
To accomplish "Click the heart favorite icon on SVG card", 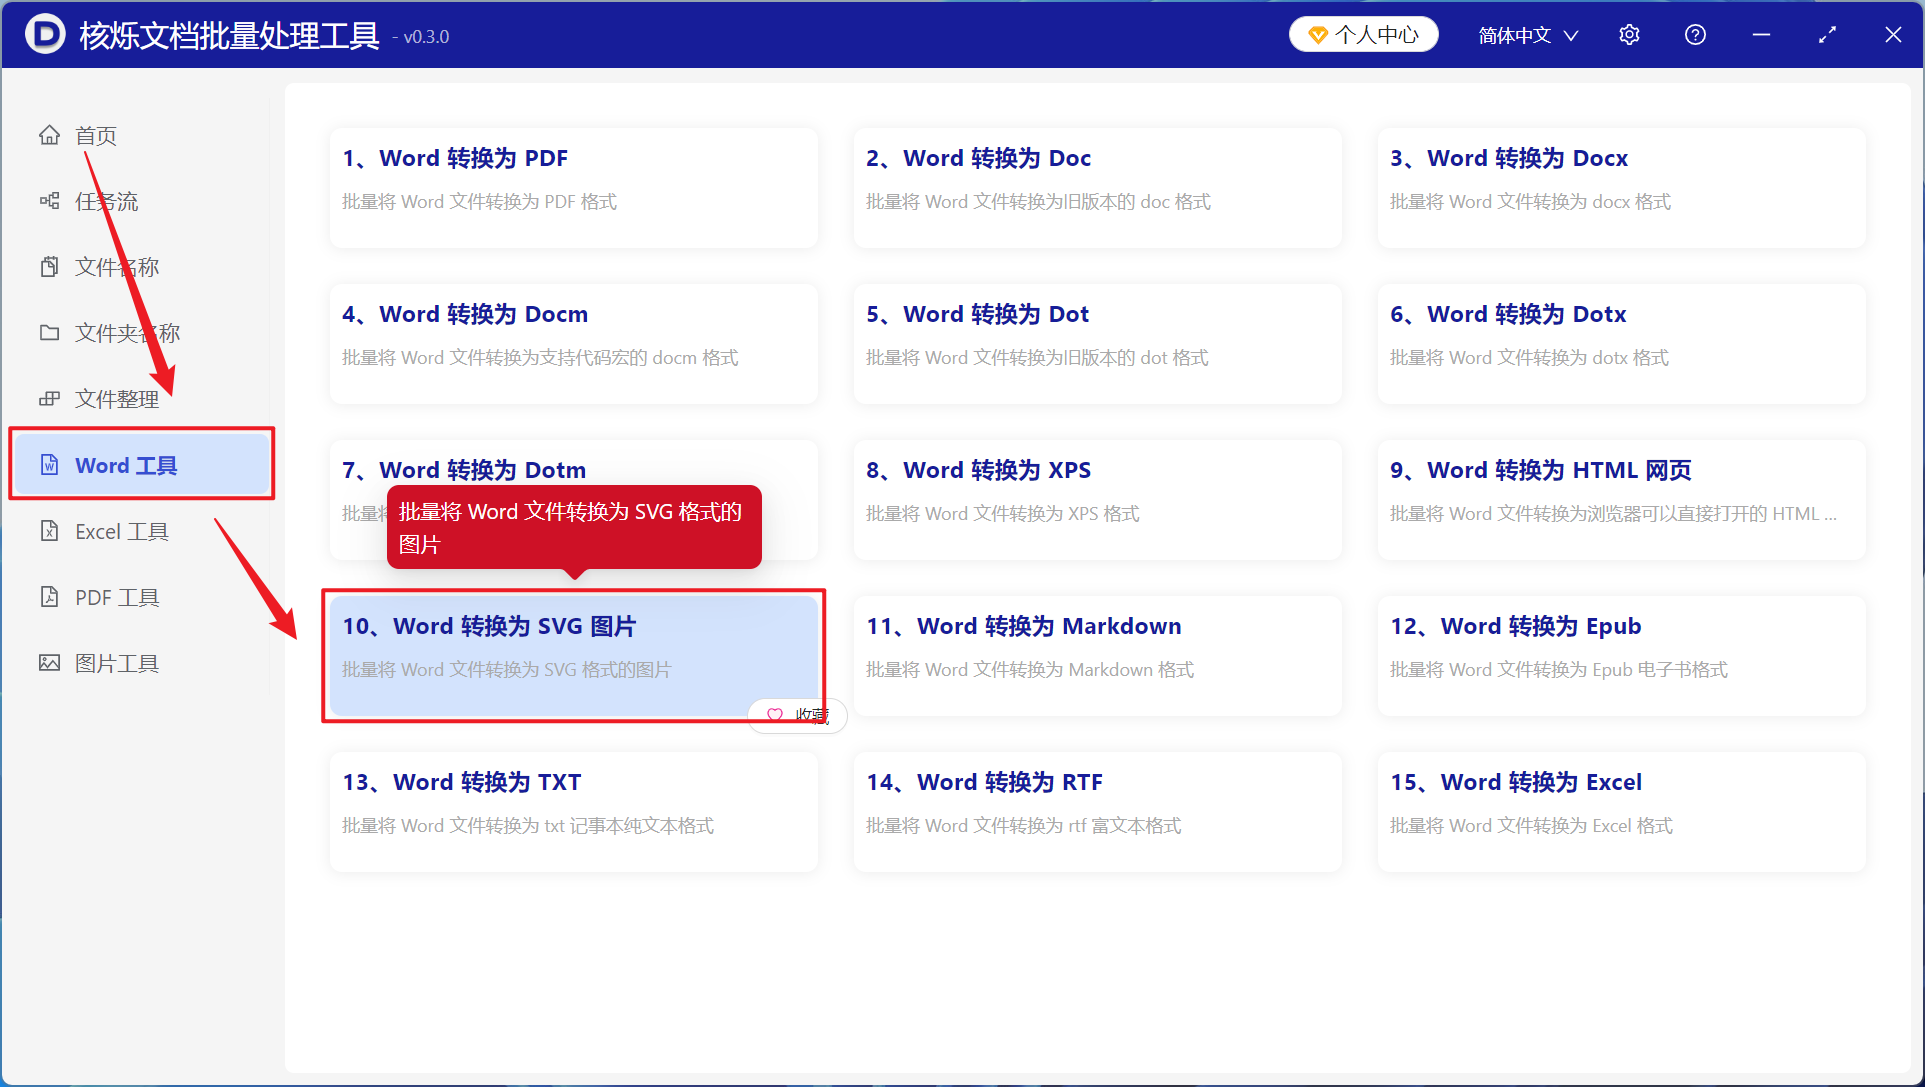I will pyautogui.click(x=775, y=715).
